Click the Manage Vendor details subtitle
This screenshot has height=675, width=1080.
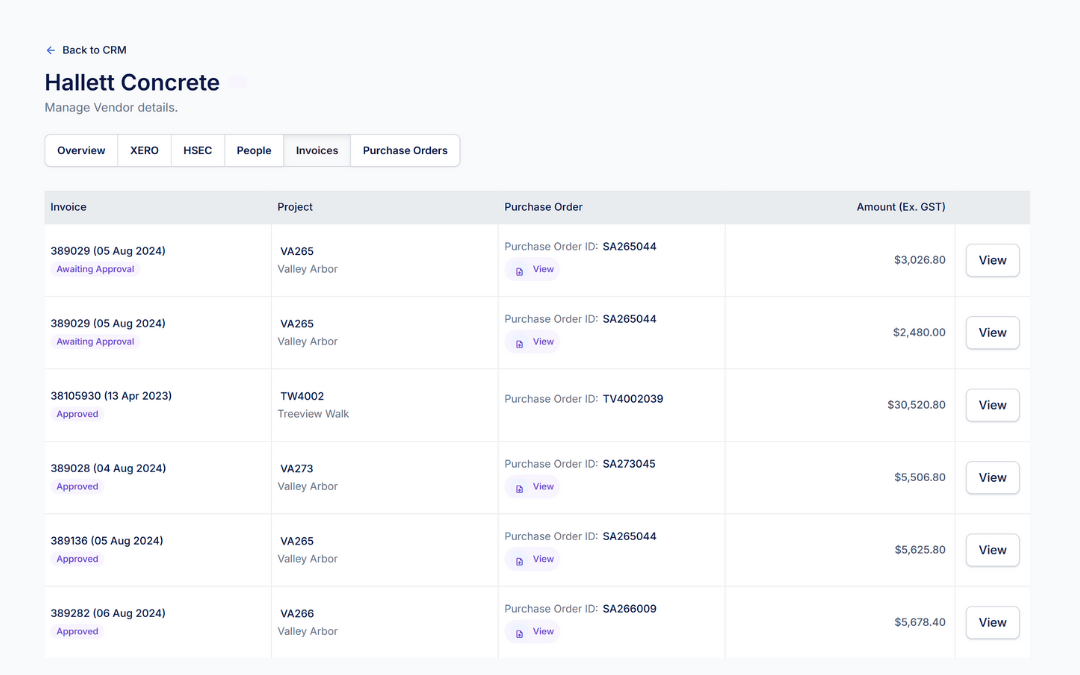pos(111,107)
